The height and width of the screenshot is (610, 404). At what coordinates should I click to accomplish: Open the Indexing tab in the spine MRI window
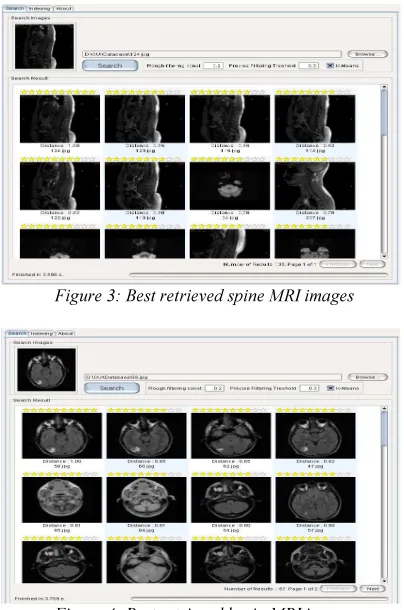pyautogui.click(x=39, y=8)
